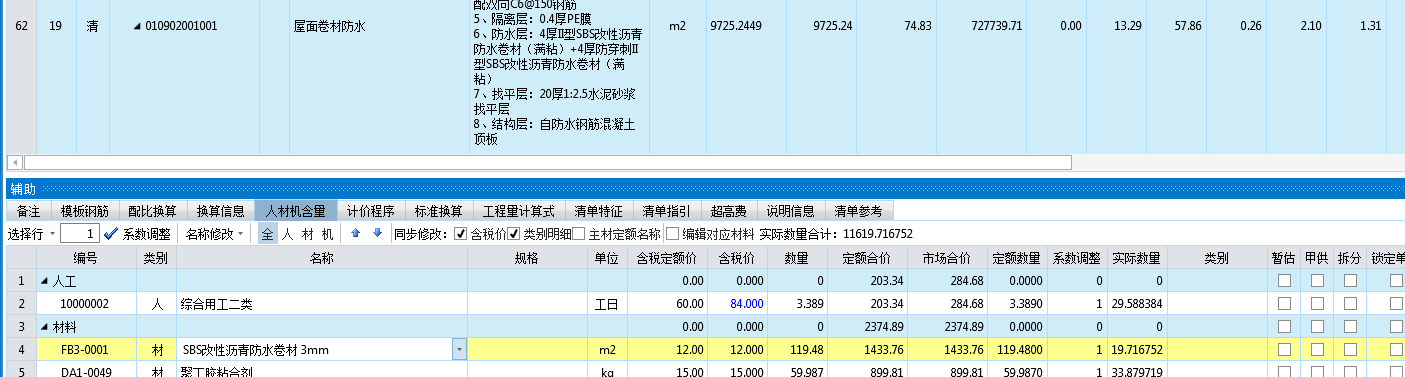Collapse the 010902001001 tree node
Screen dimensions: 1405x377
[x=138, y=26]
